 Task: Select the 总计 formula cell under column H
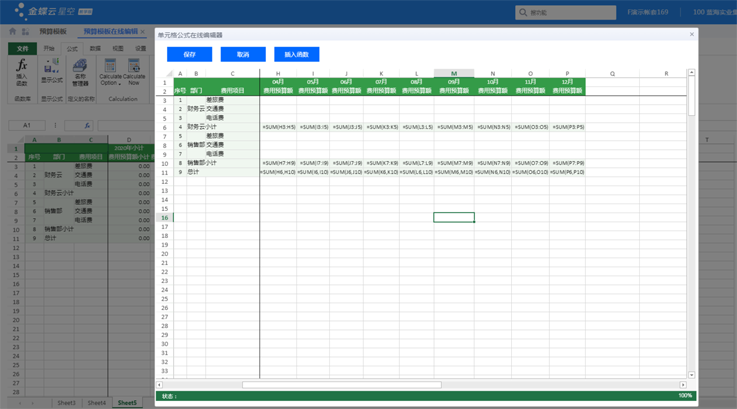coord(278,172)
